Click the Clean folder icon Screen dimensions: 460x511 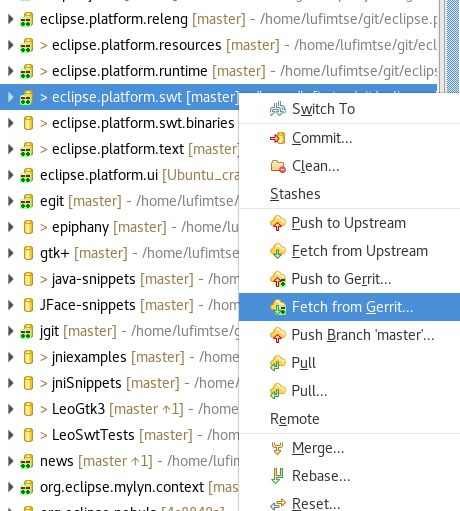point(278,166)
